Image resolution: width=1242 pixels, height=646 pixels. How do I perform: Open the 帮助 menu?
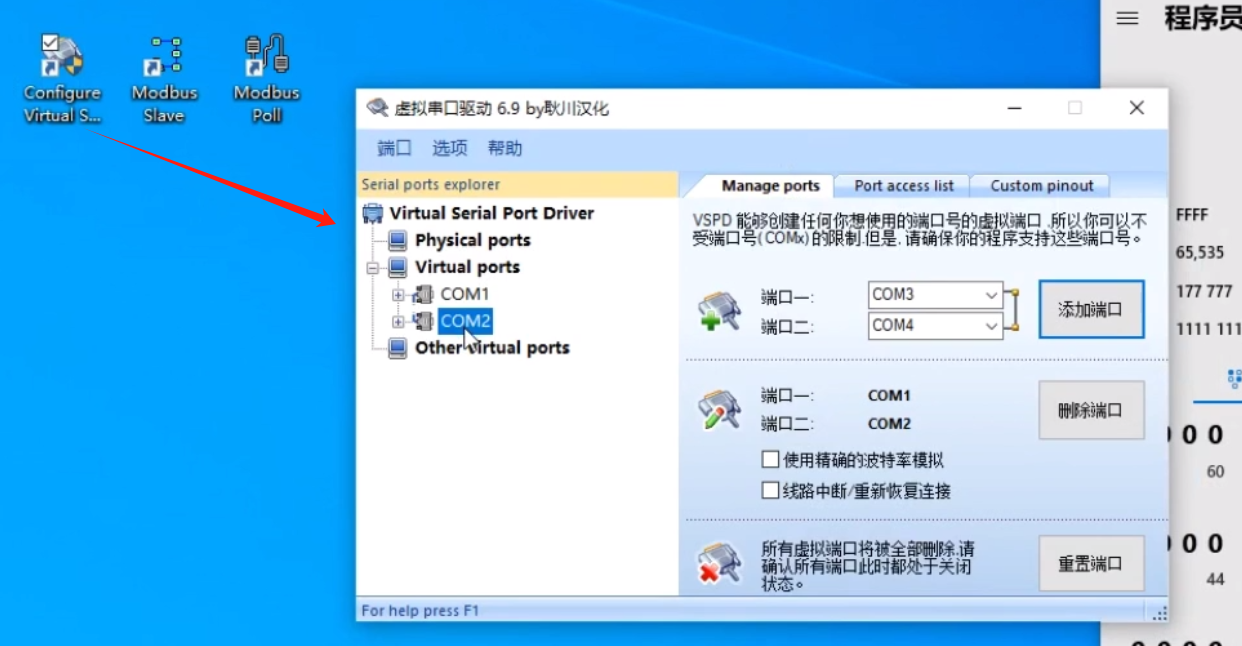tap(505, 148)
